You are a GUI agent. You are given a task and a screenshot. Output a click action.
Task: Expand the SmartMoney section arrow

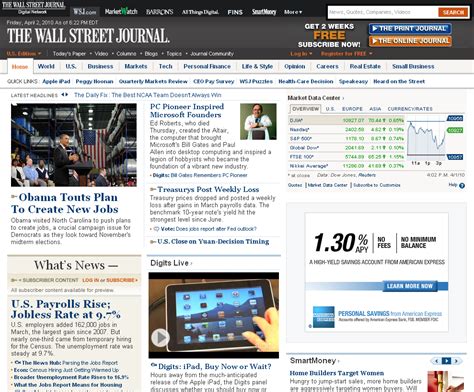(338, 361)
